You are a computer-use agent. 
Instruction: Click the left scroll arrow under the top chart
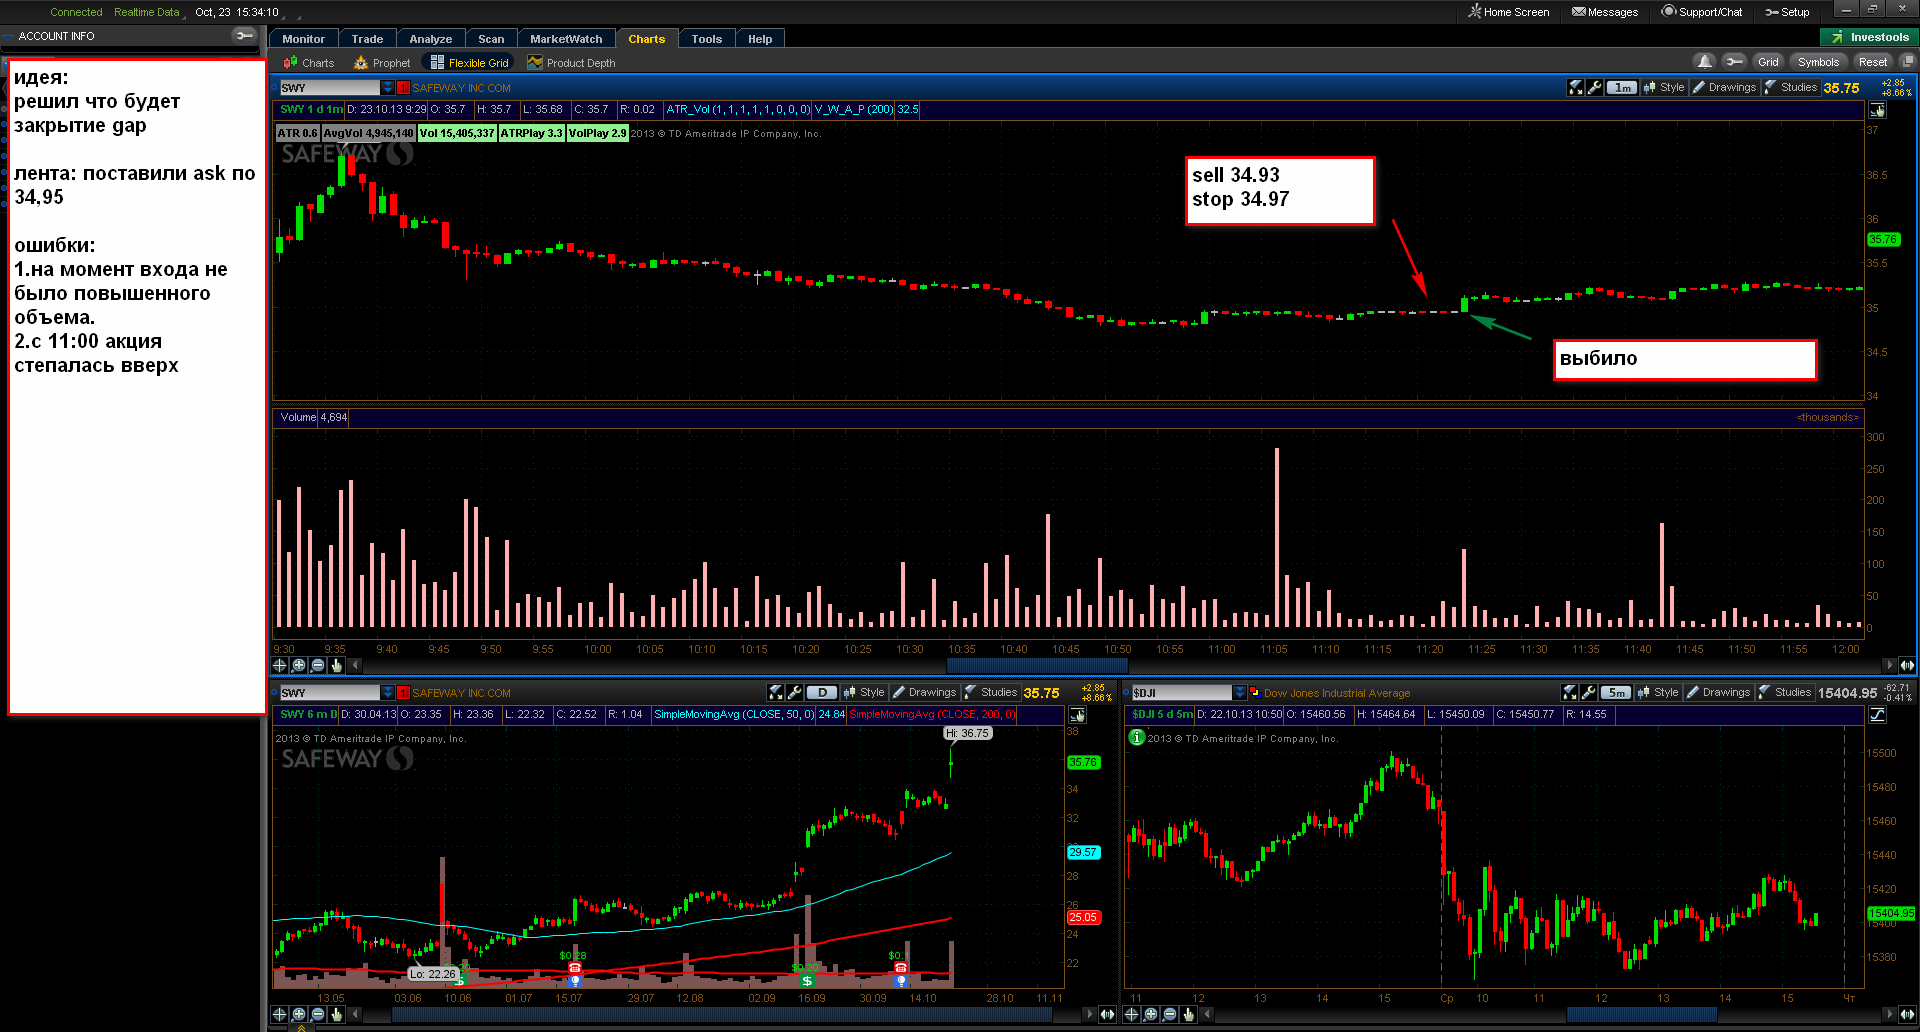355,665
